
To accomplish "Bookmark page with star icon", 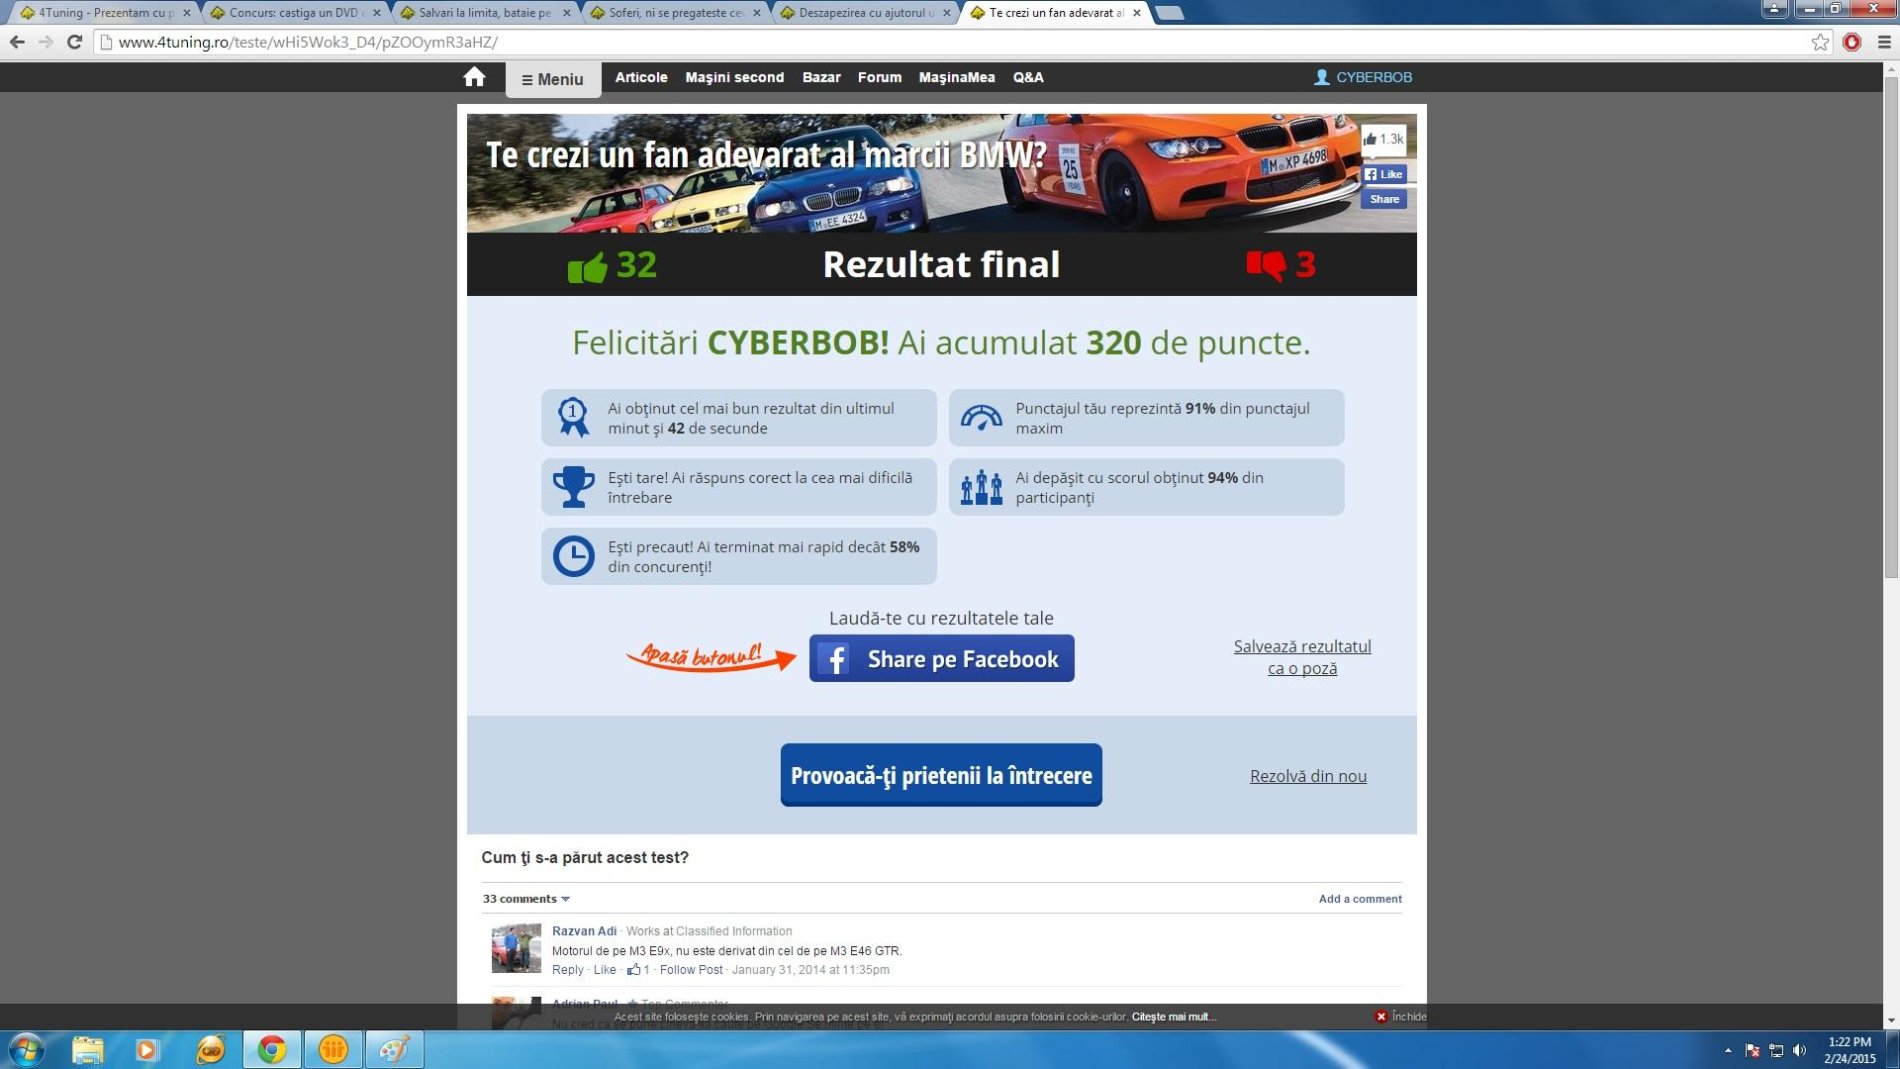I will click(x=1820, y=42).
